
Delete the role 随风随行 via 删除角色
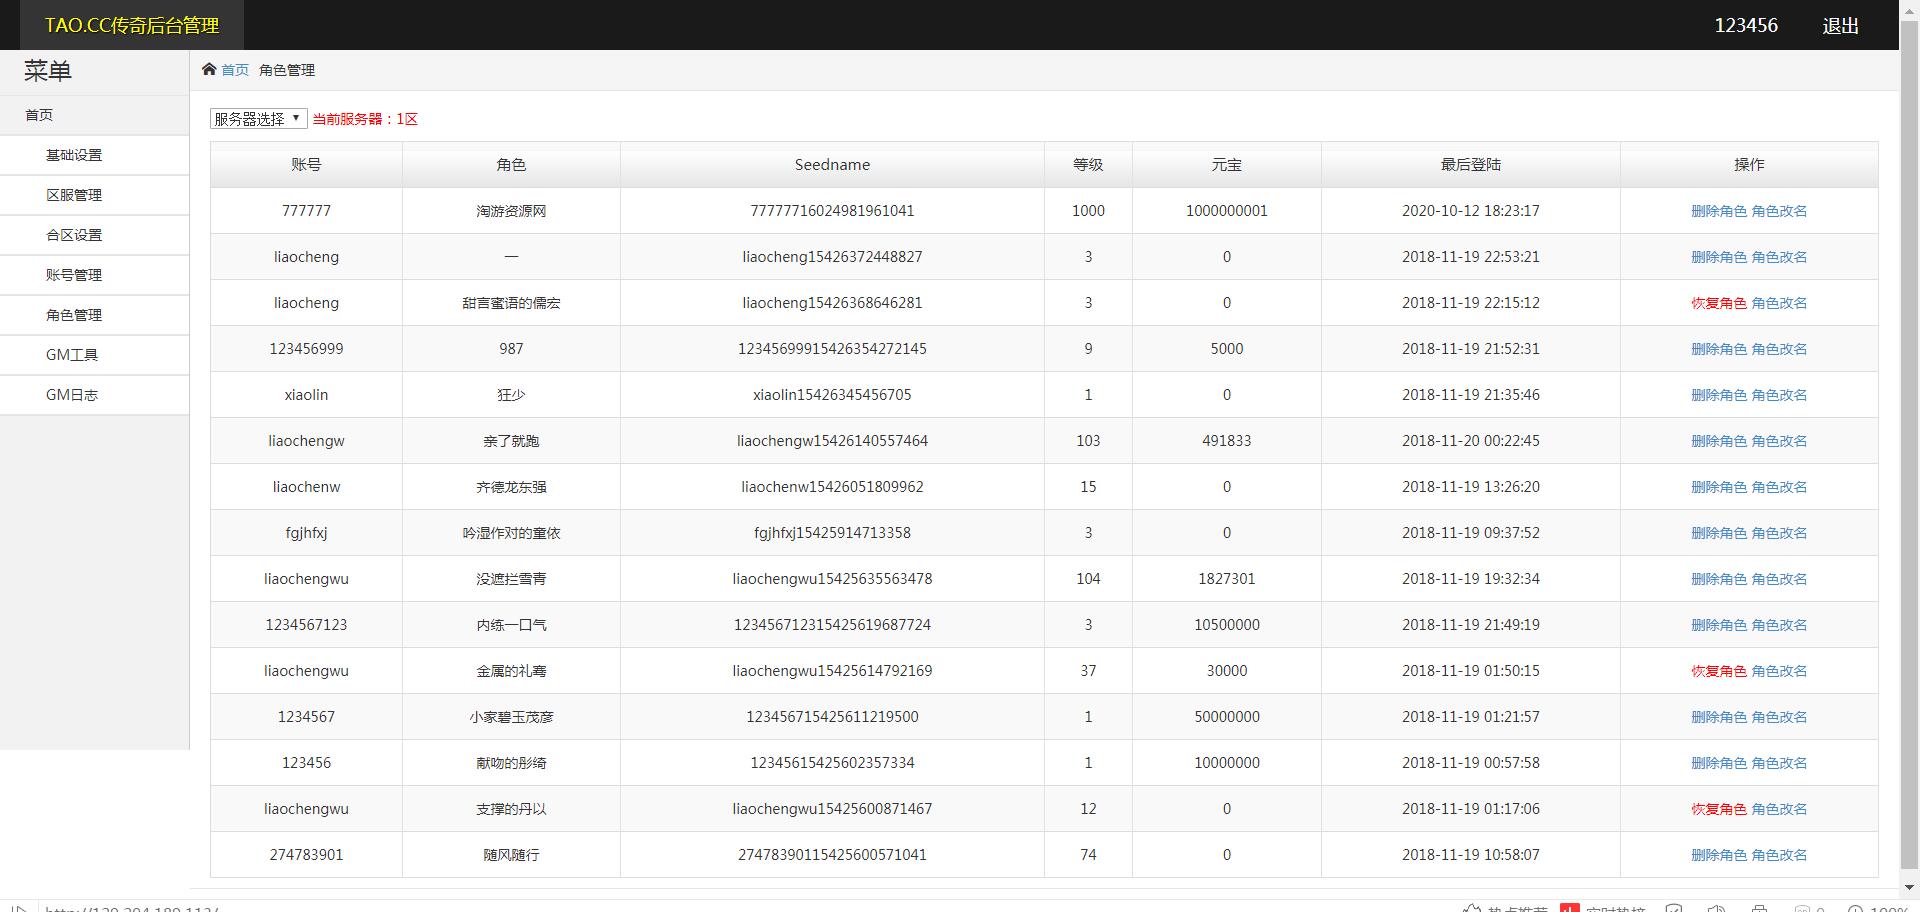(1718, 855)
